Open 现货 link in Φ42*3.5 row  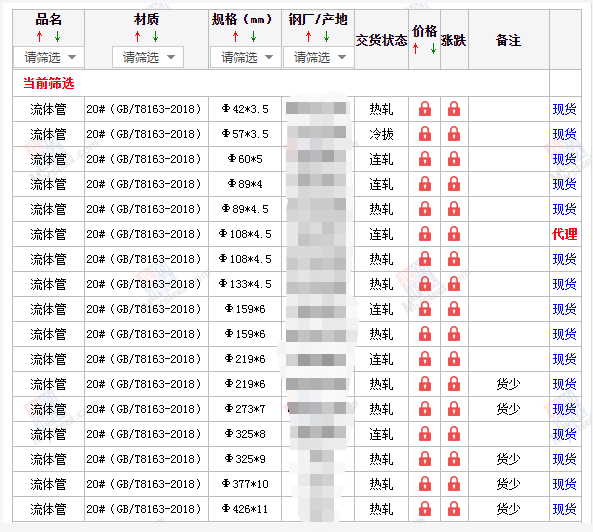coord(564,109)
